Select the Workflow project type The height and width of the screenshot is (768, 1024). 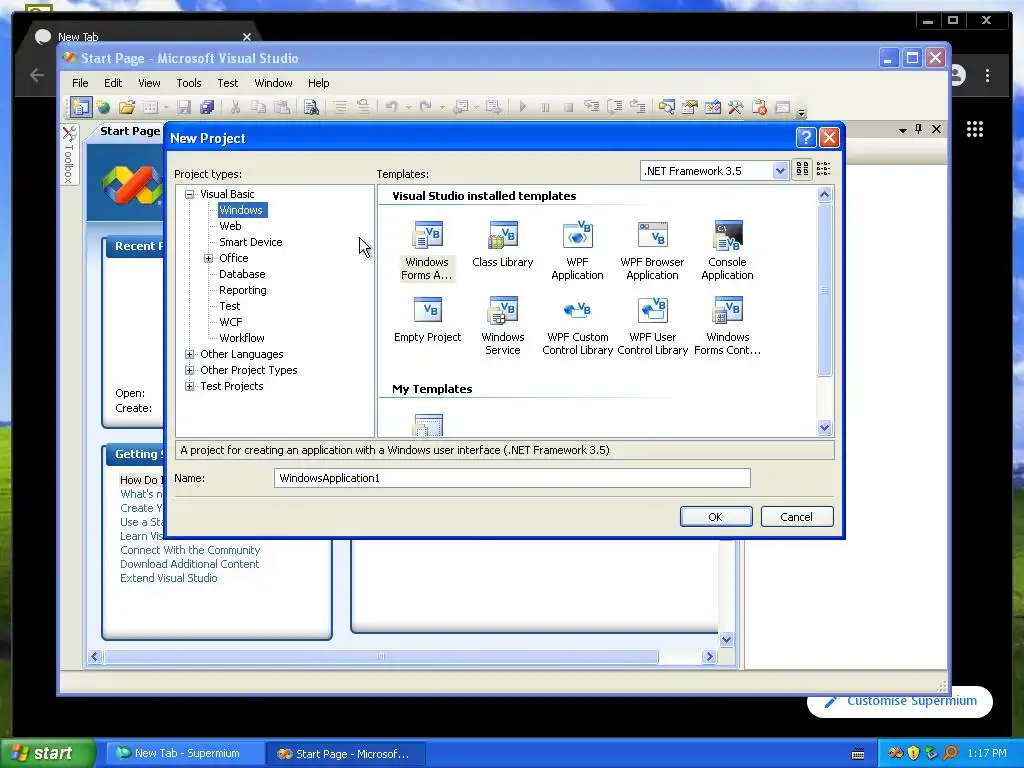tap(242, 338)
